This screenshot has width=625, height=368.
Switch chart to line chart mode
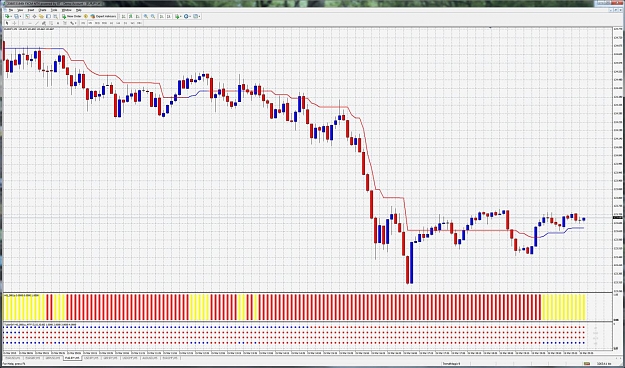point(138,16)
